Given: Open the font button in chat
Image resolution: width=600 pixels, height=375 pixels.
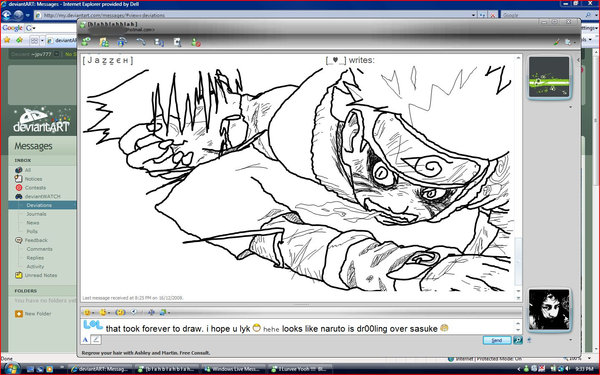Looking at the screenshot, I should point(151,312).
